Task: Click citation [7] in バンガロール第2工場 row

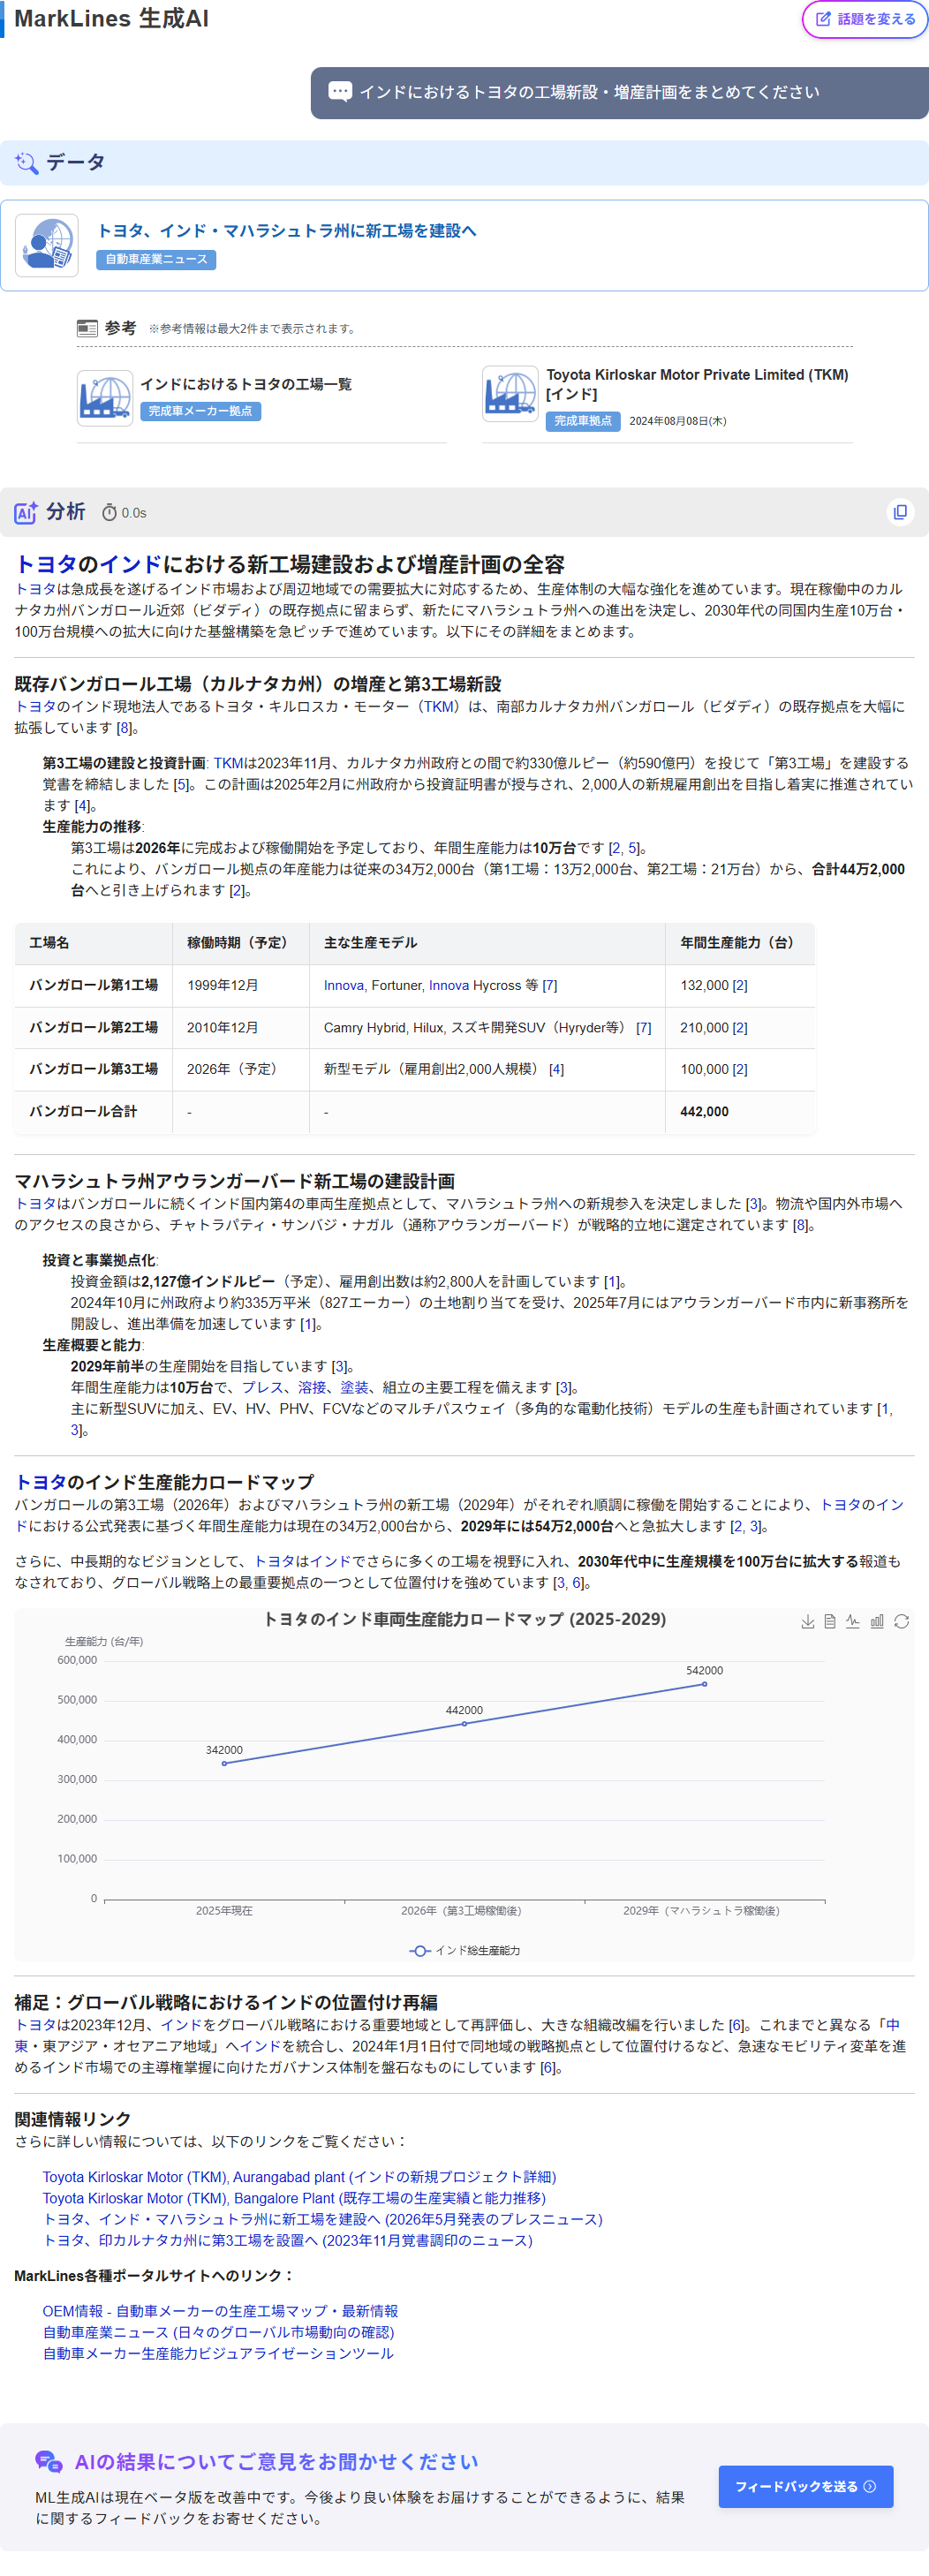Action: (644, 1027)
